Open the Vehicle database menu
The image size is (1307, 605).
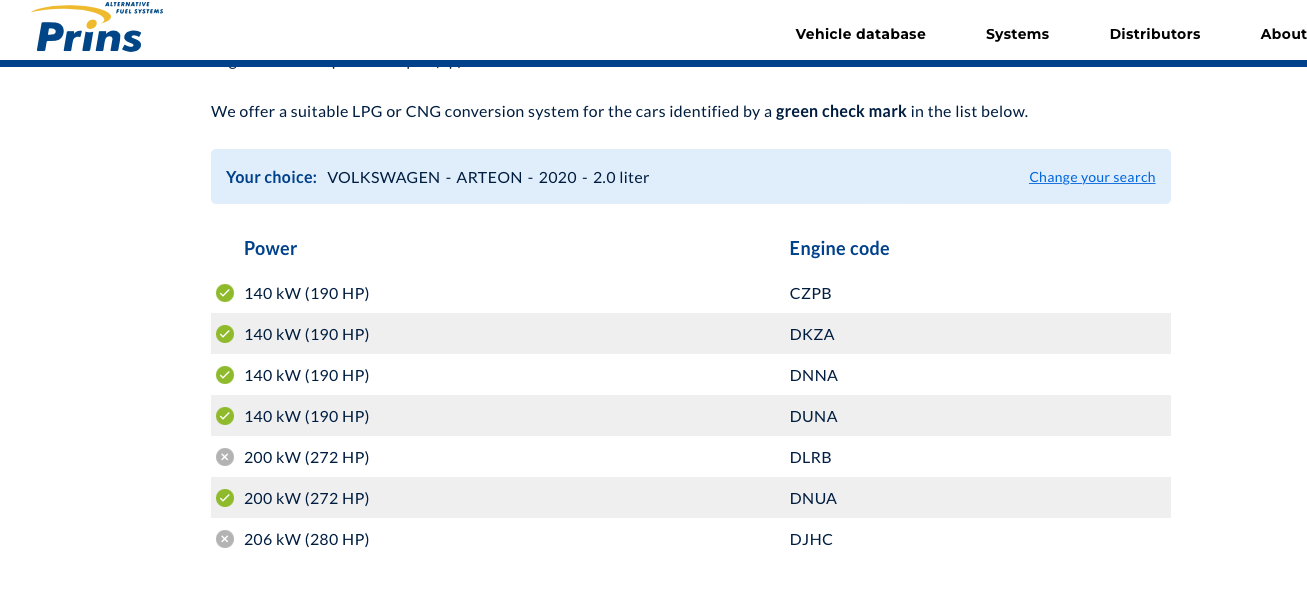click(860, 34)
